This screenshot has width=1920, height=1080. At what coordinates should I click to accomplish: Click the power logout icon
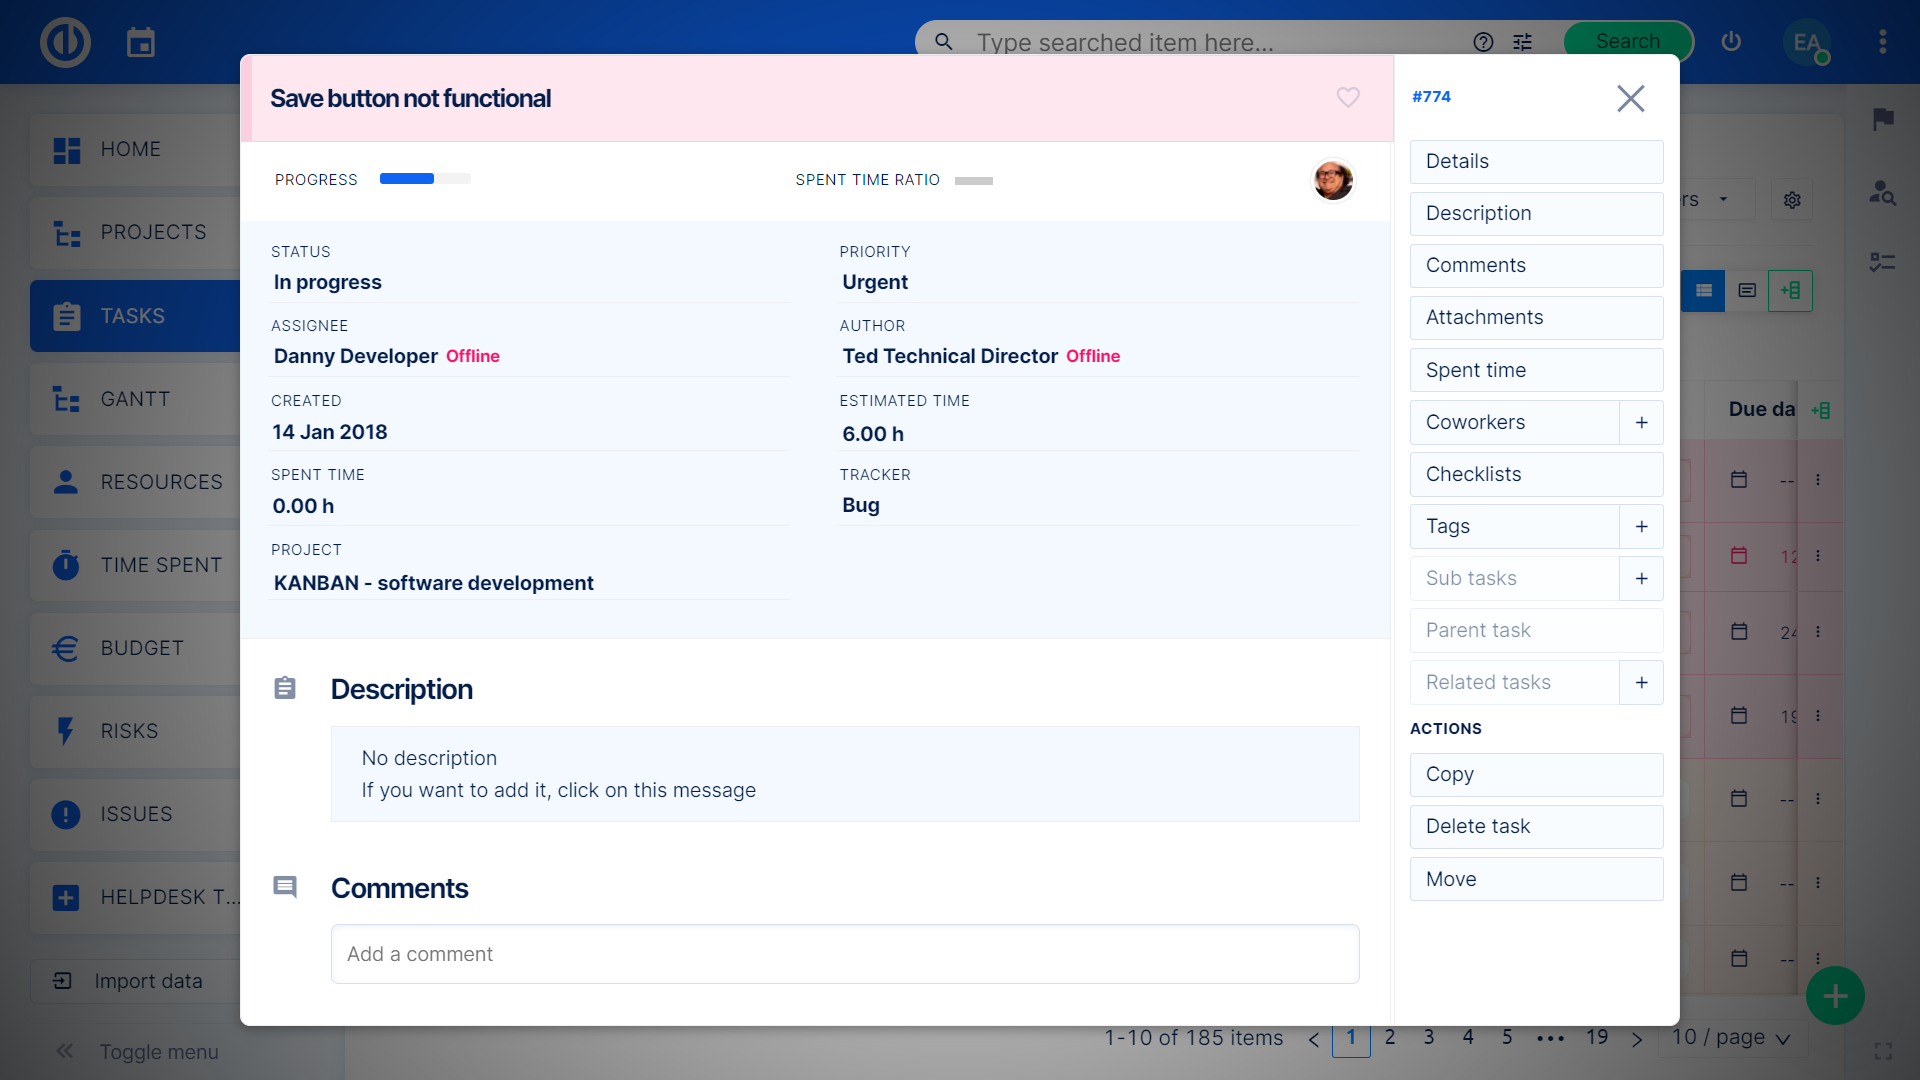tap(1731, 42)
